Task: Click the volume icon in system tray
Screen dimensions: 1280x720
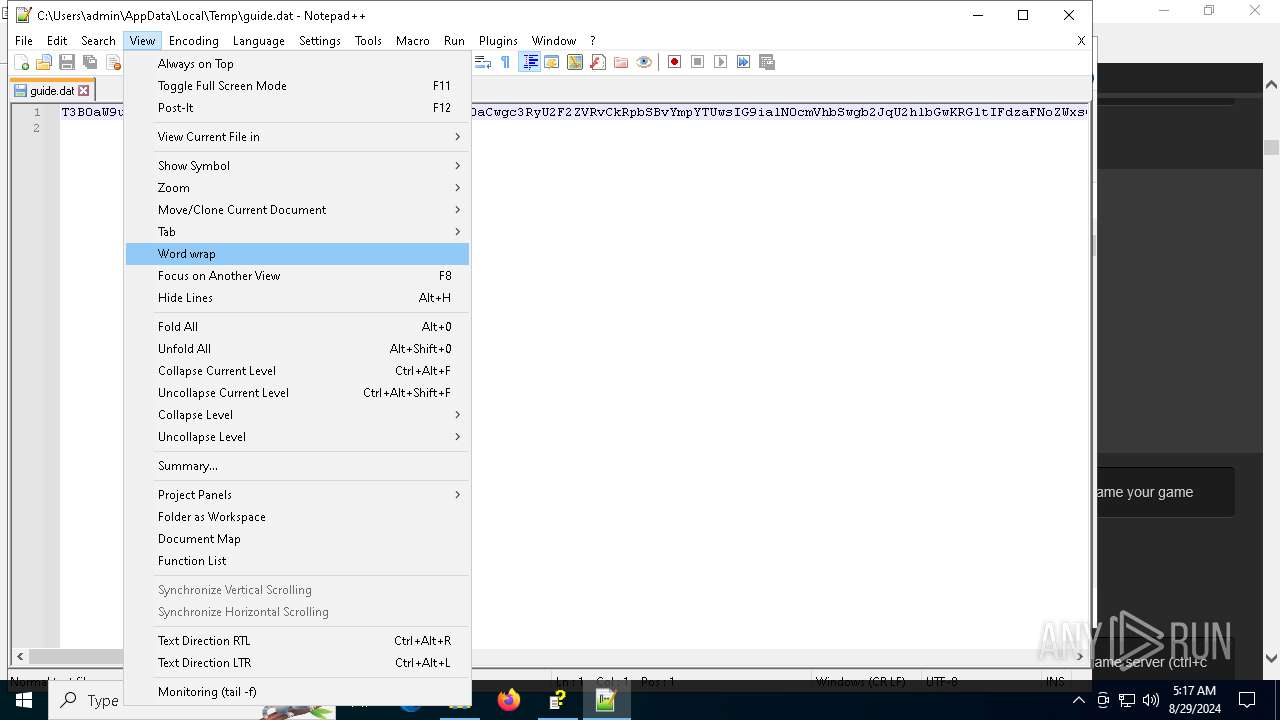Action: click(x=1150, y=700)
